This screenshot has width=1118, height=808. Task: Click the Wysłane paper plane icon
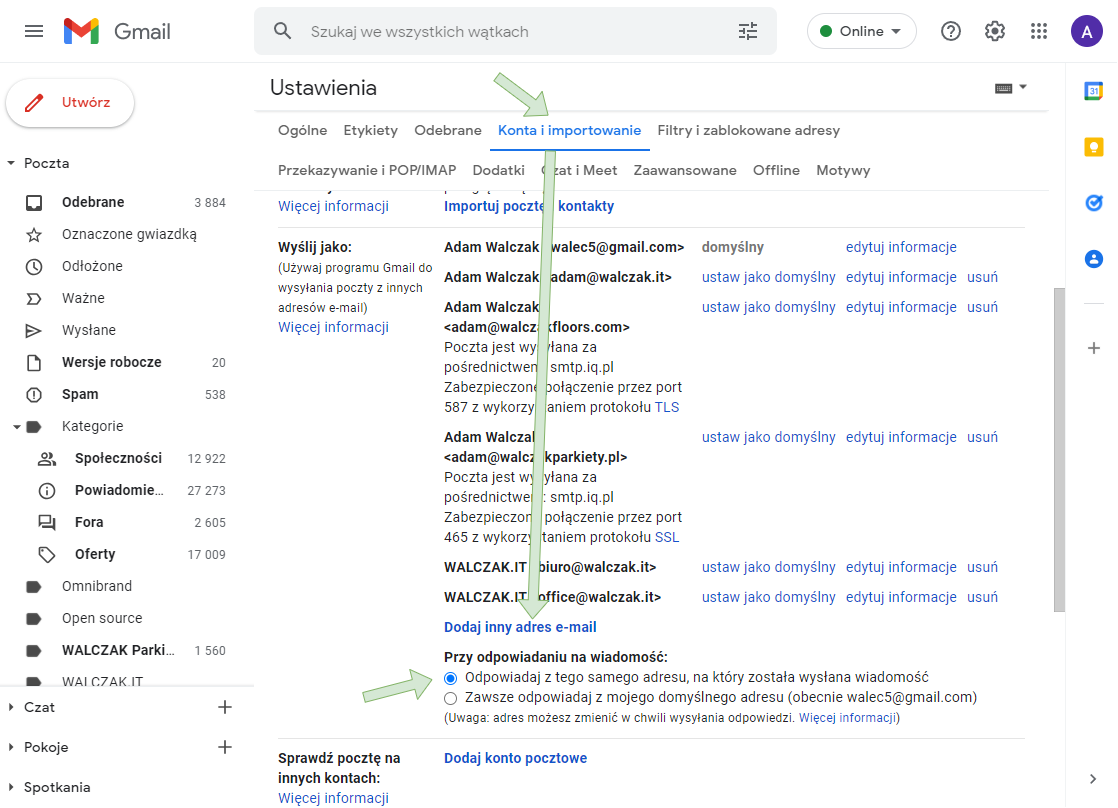click(x=34, y=331)
